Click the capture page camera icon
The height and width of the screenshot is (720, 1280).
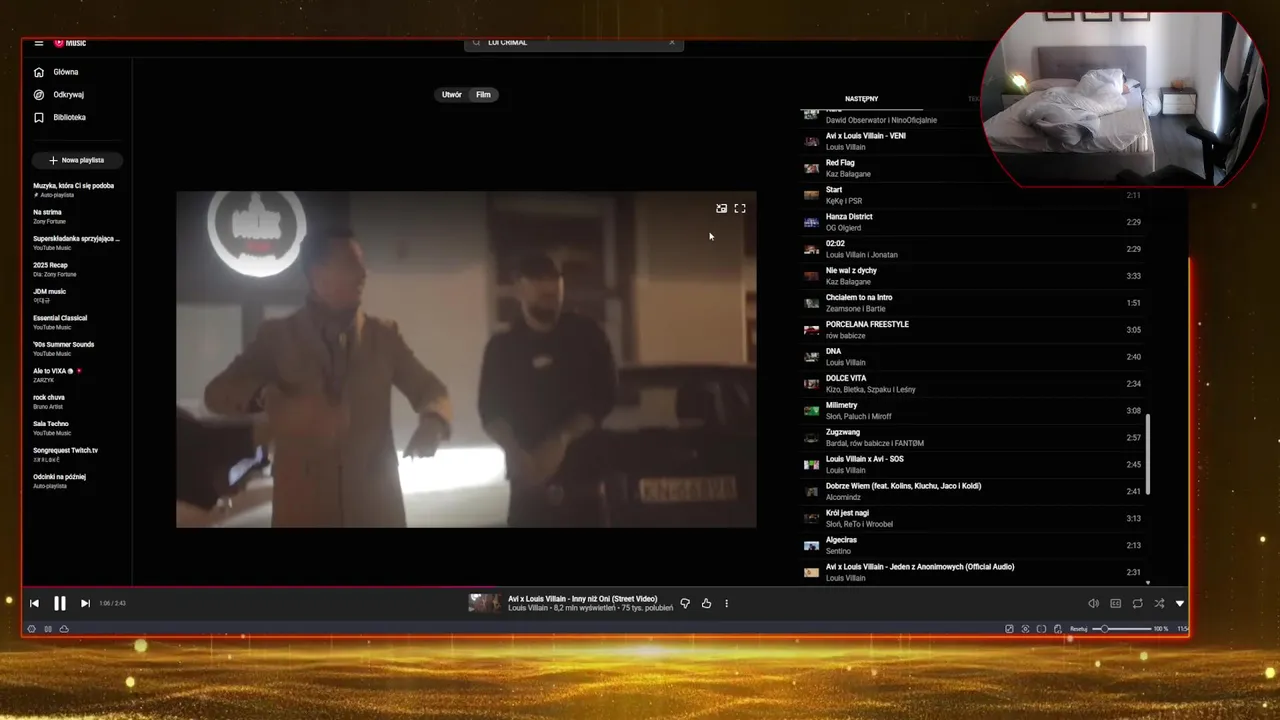pos(1025,629)
